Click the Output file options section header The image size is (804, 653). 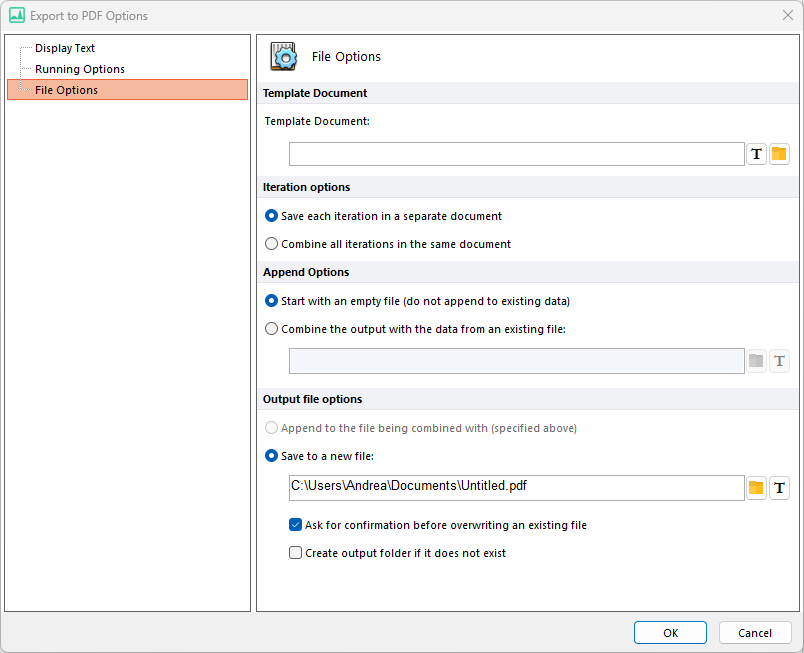click(528, 399)
